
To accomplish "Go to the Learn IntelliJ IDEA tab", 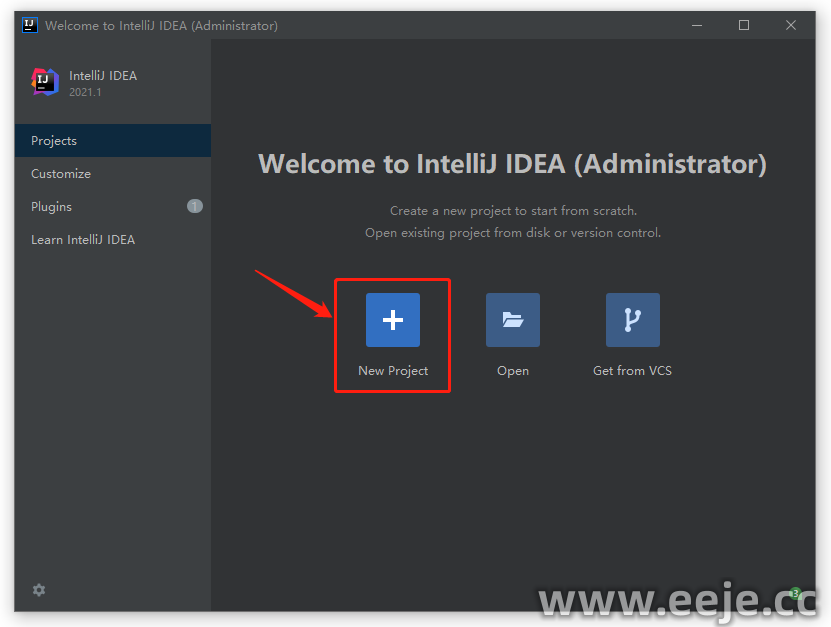I will click(x=83, y=240).
